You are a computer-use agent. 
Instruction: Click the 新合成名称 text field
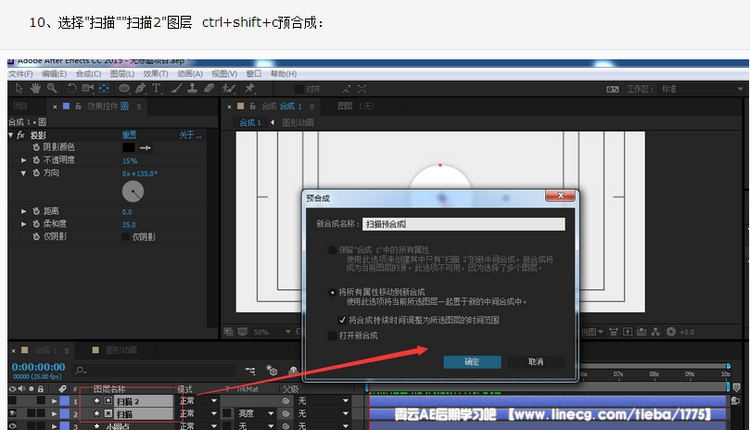pos(463,224)
